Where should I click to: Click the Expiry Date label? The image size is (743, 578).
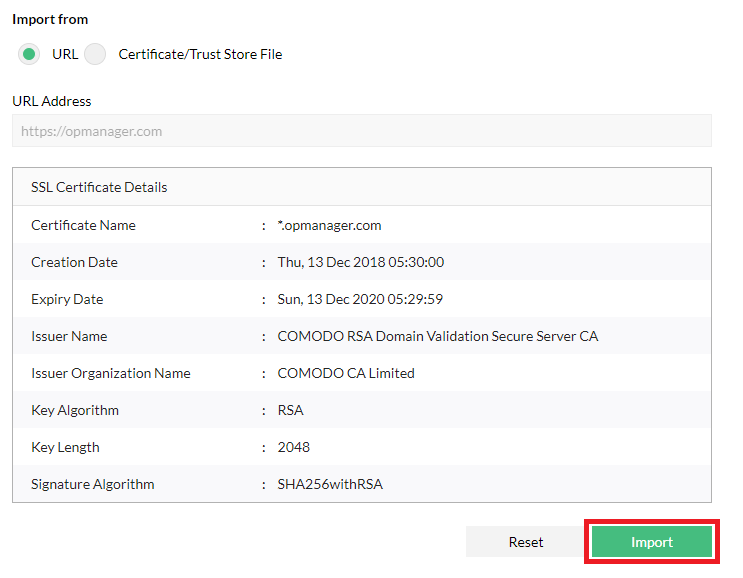click(67, 299)
